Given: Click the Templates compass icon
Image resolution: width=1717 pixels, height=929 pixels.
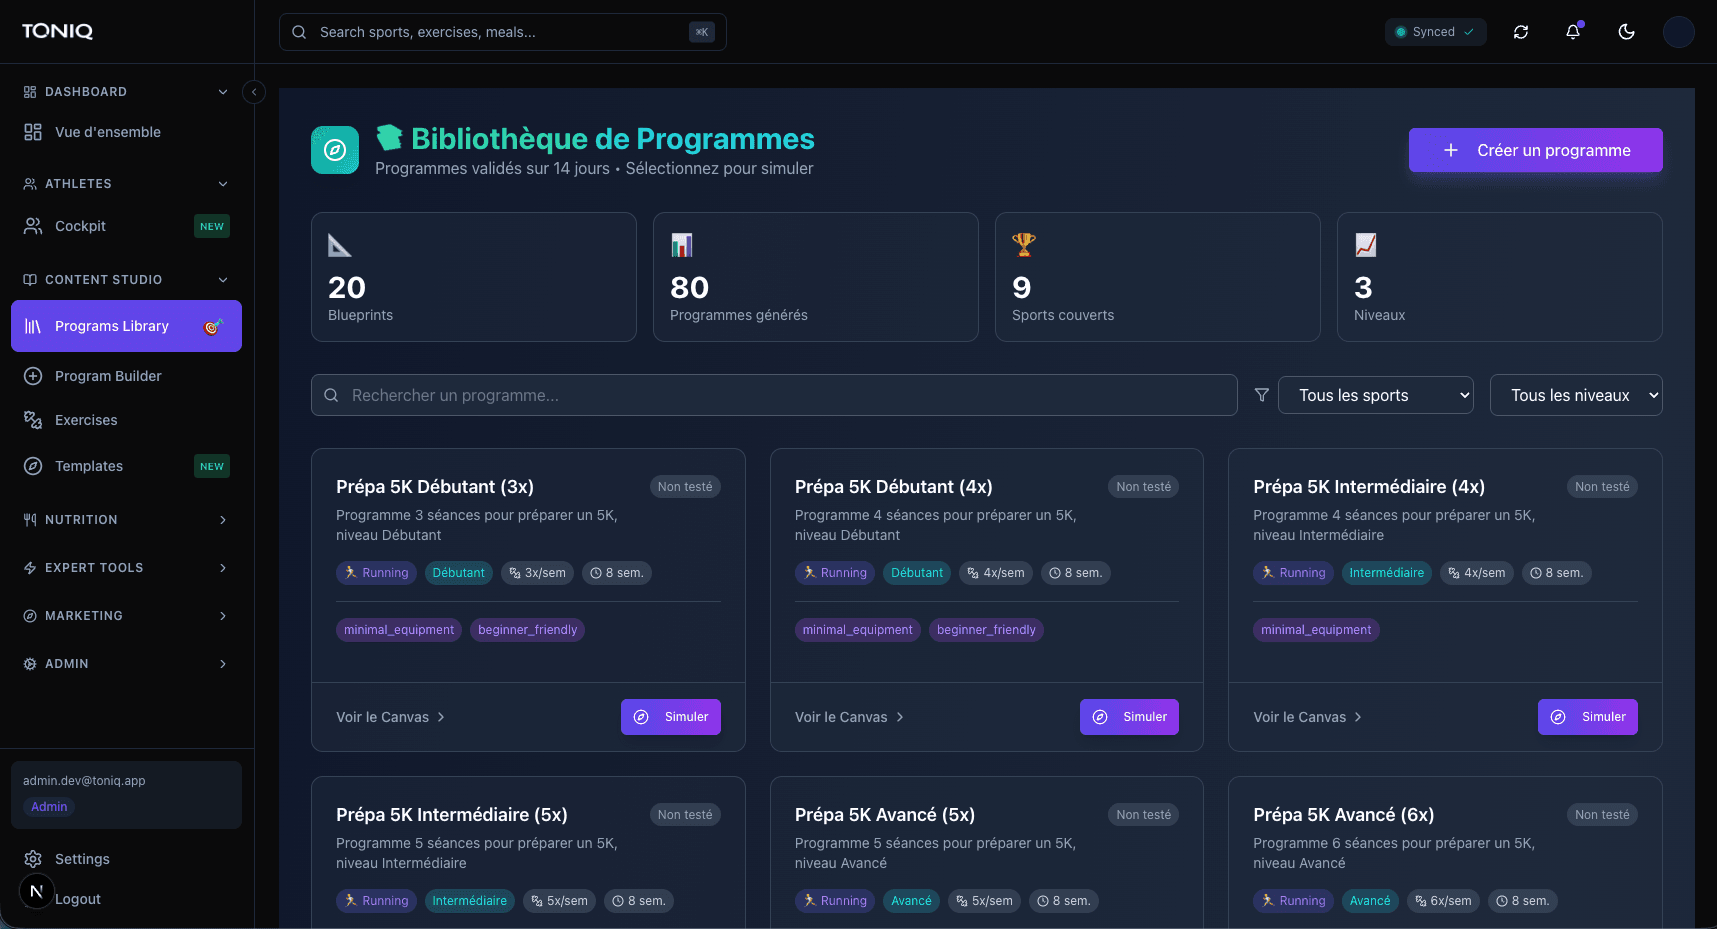Looking at the screenshot, I should tap(33, 466).
